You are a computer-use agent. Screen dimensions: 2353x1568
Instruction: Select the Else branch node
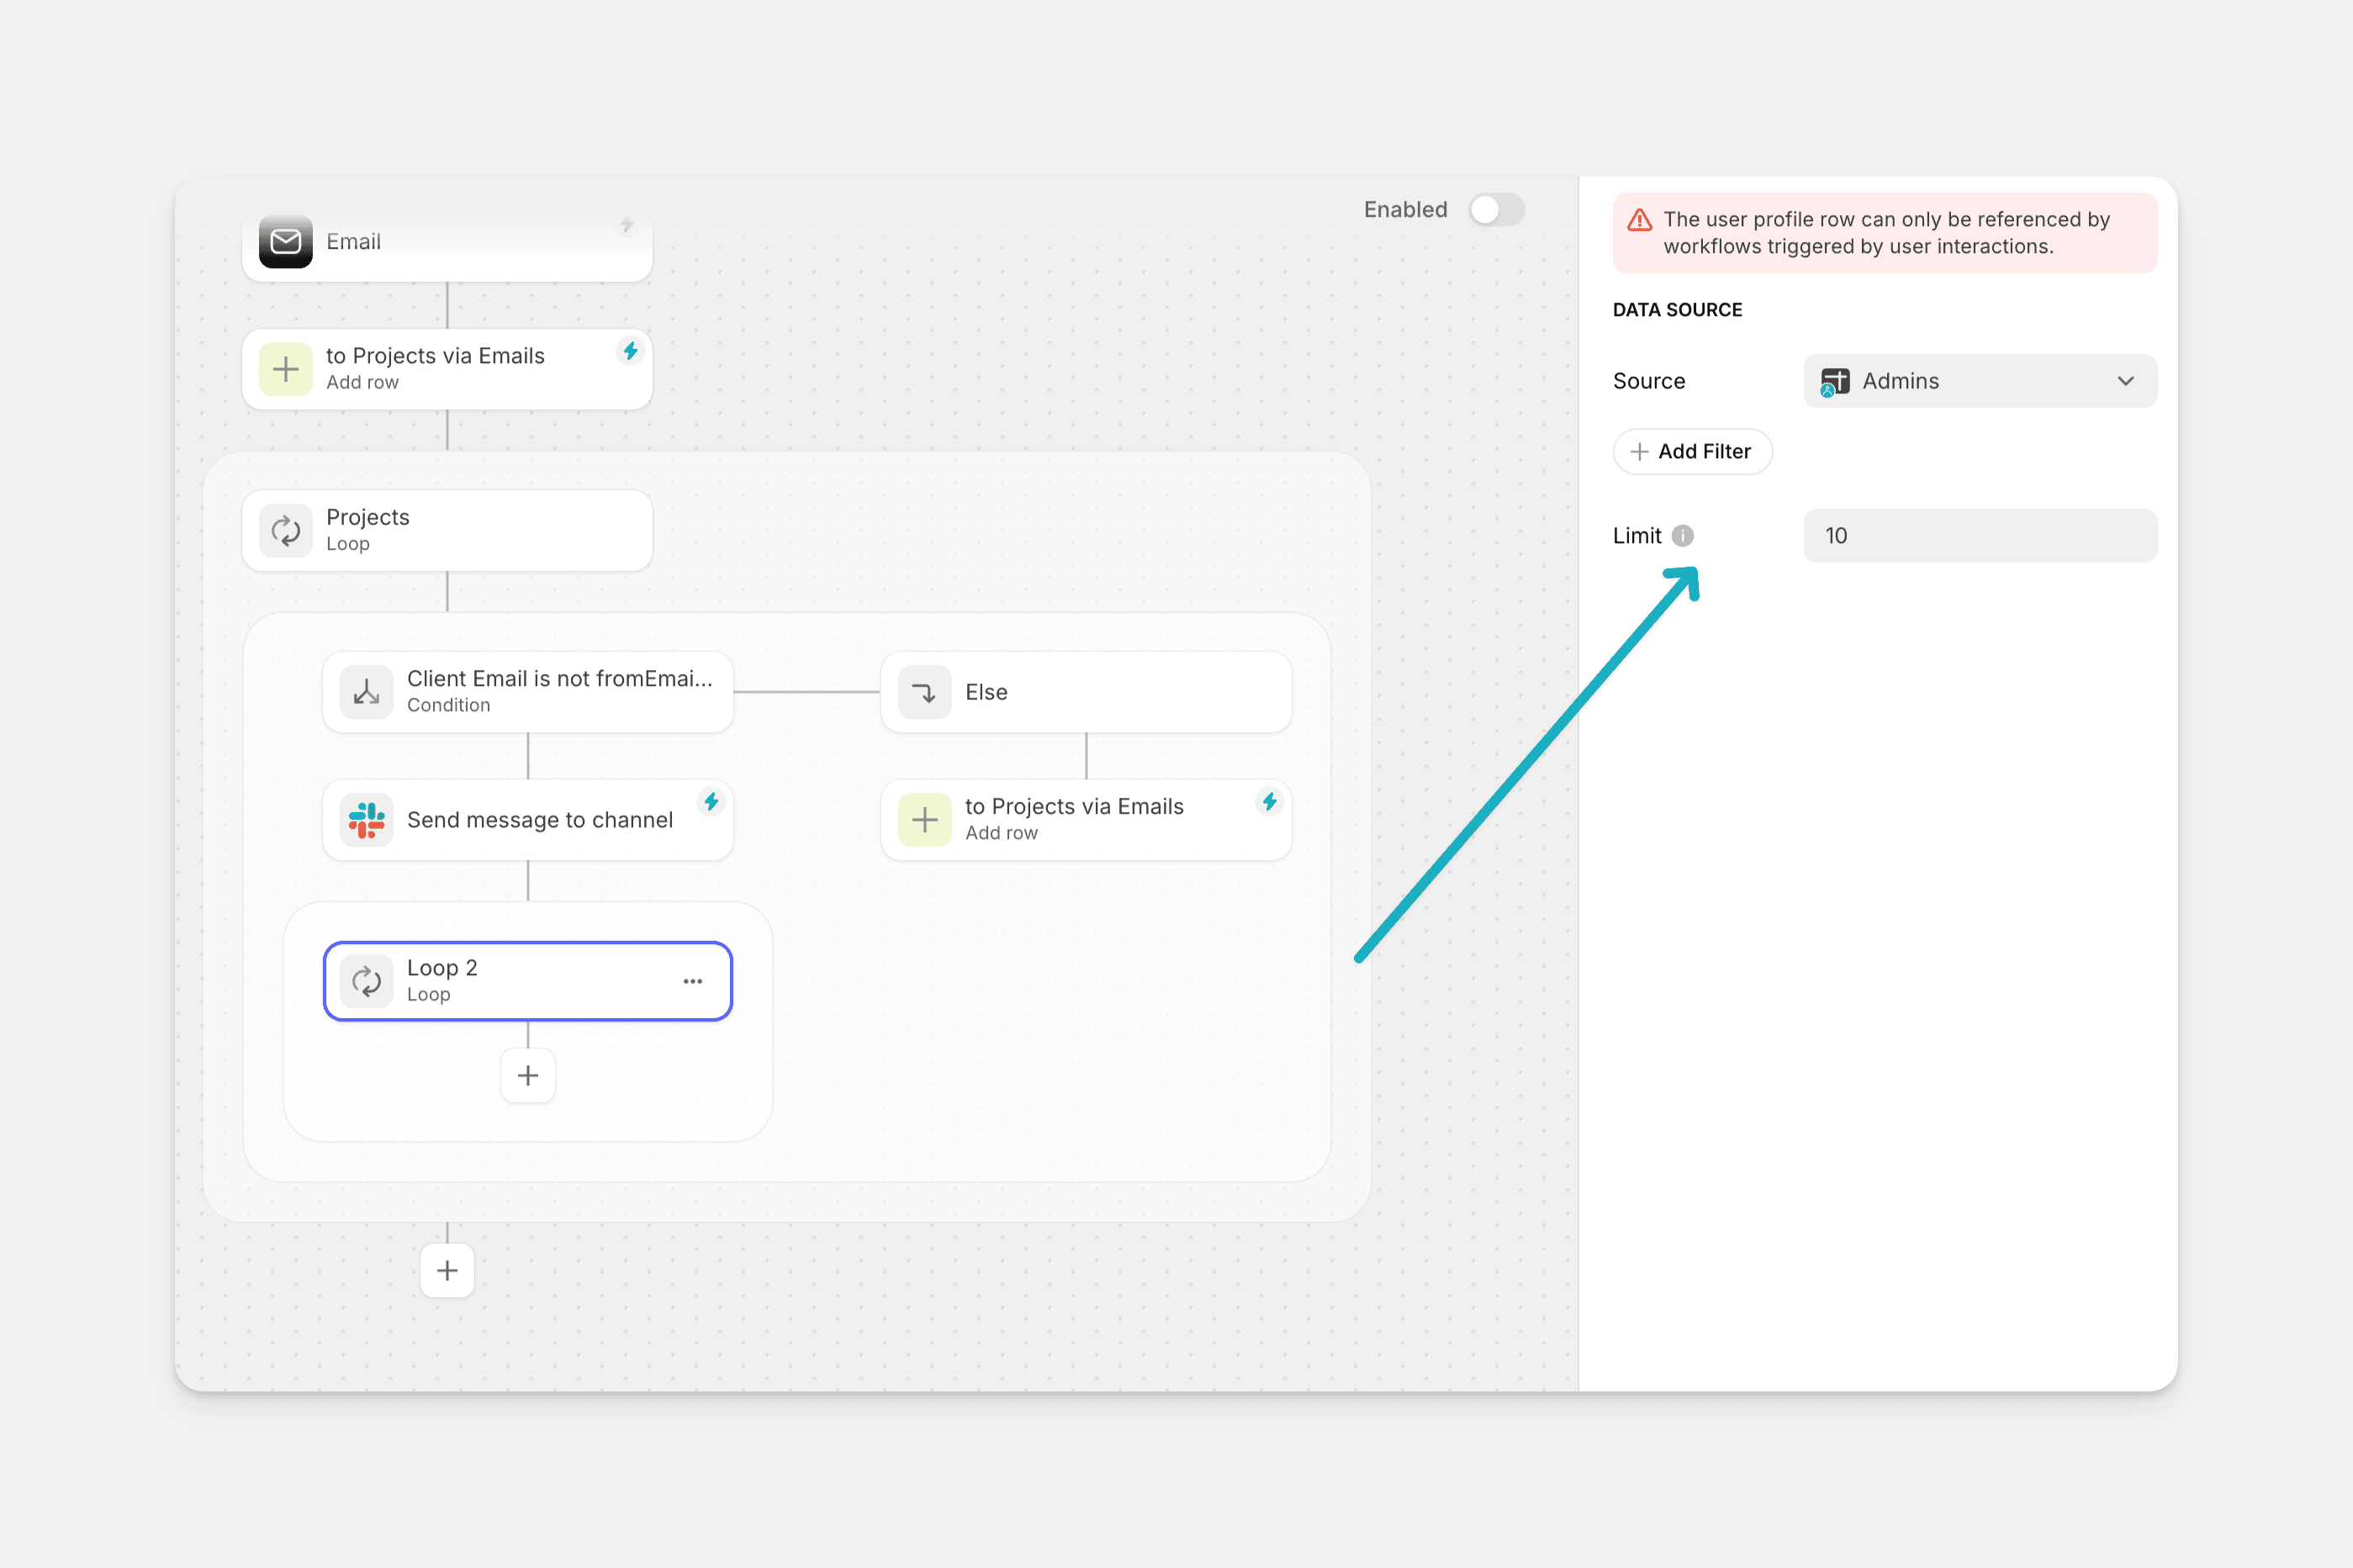pyautogui.click(x=1085, y=692)
